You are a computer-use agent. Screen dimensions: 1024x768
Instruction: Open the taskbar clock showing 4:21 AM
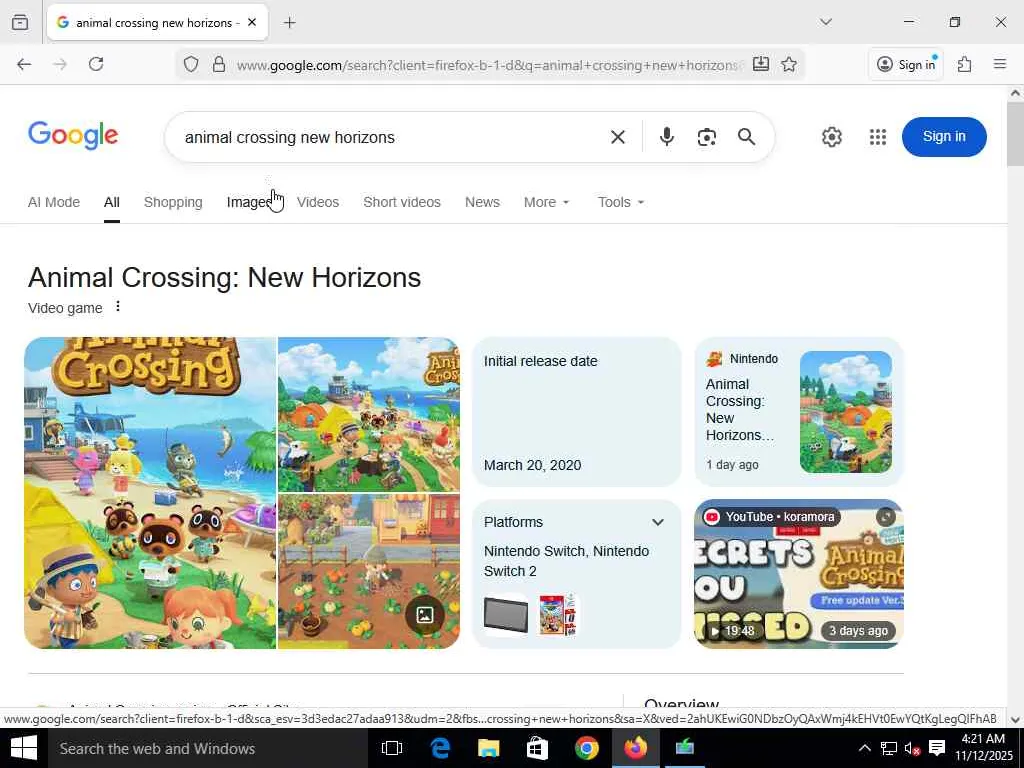(984, 747)
